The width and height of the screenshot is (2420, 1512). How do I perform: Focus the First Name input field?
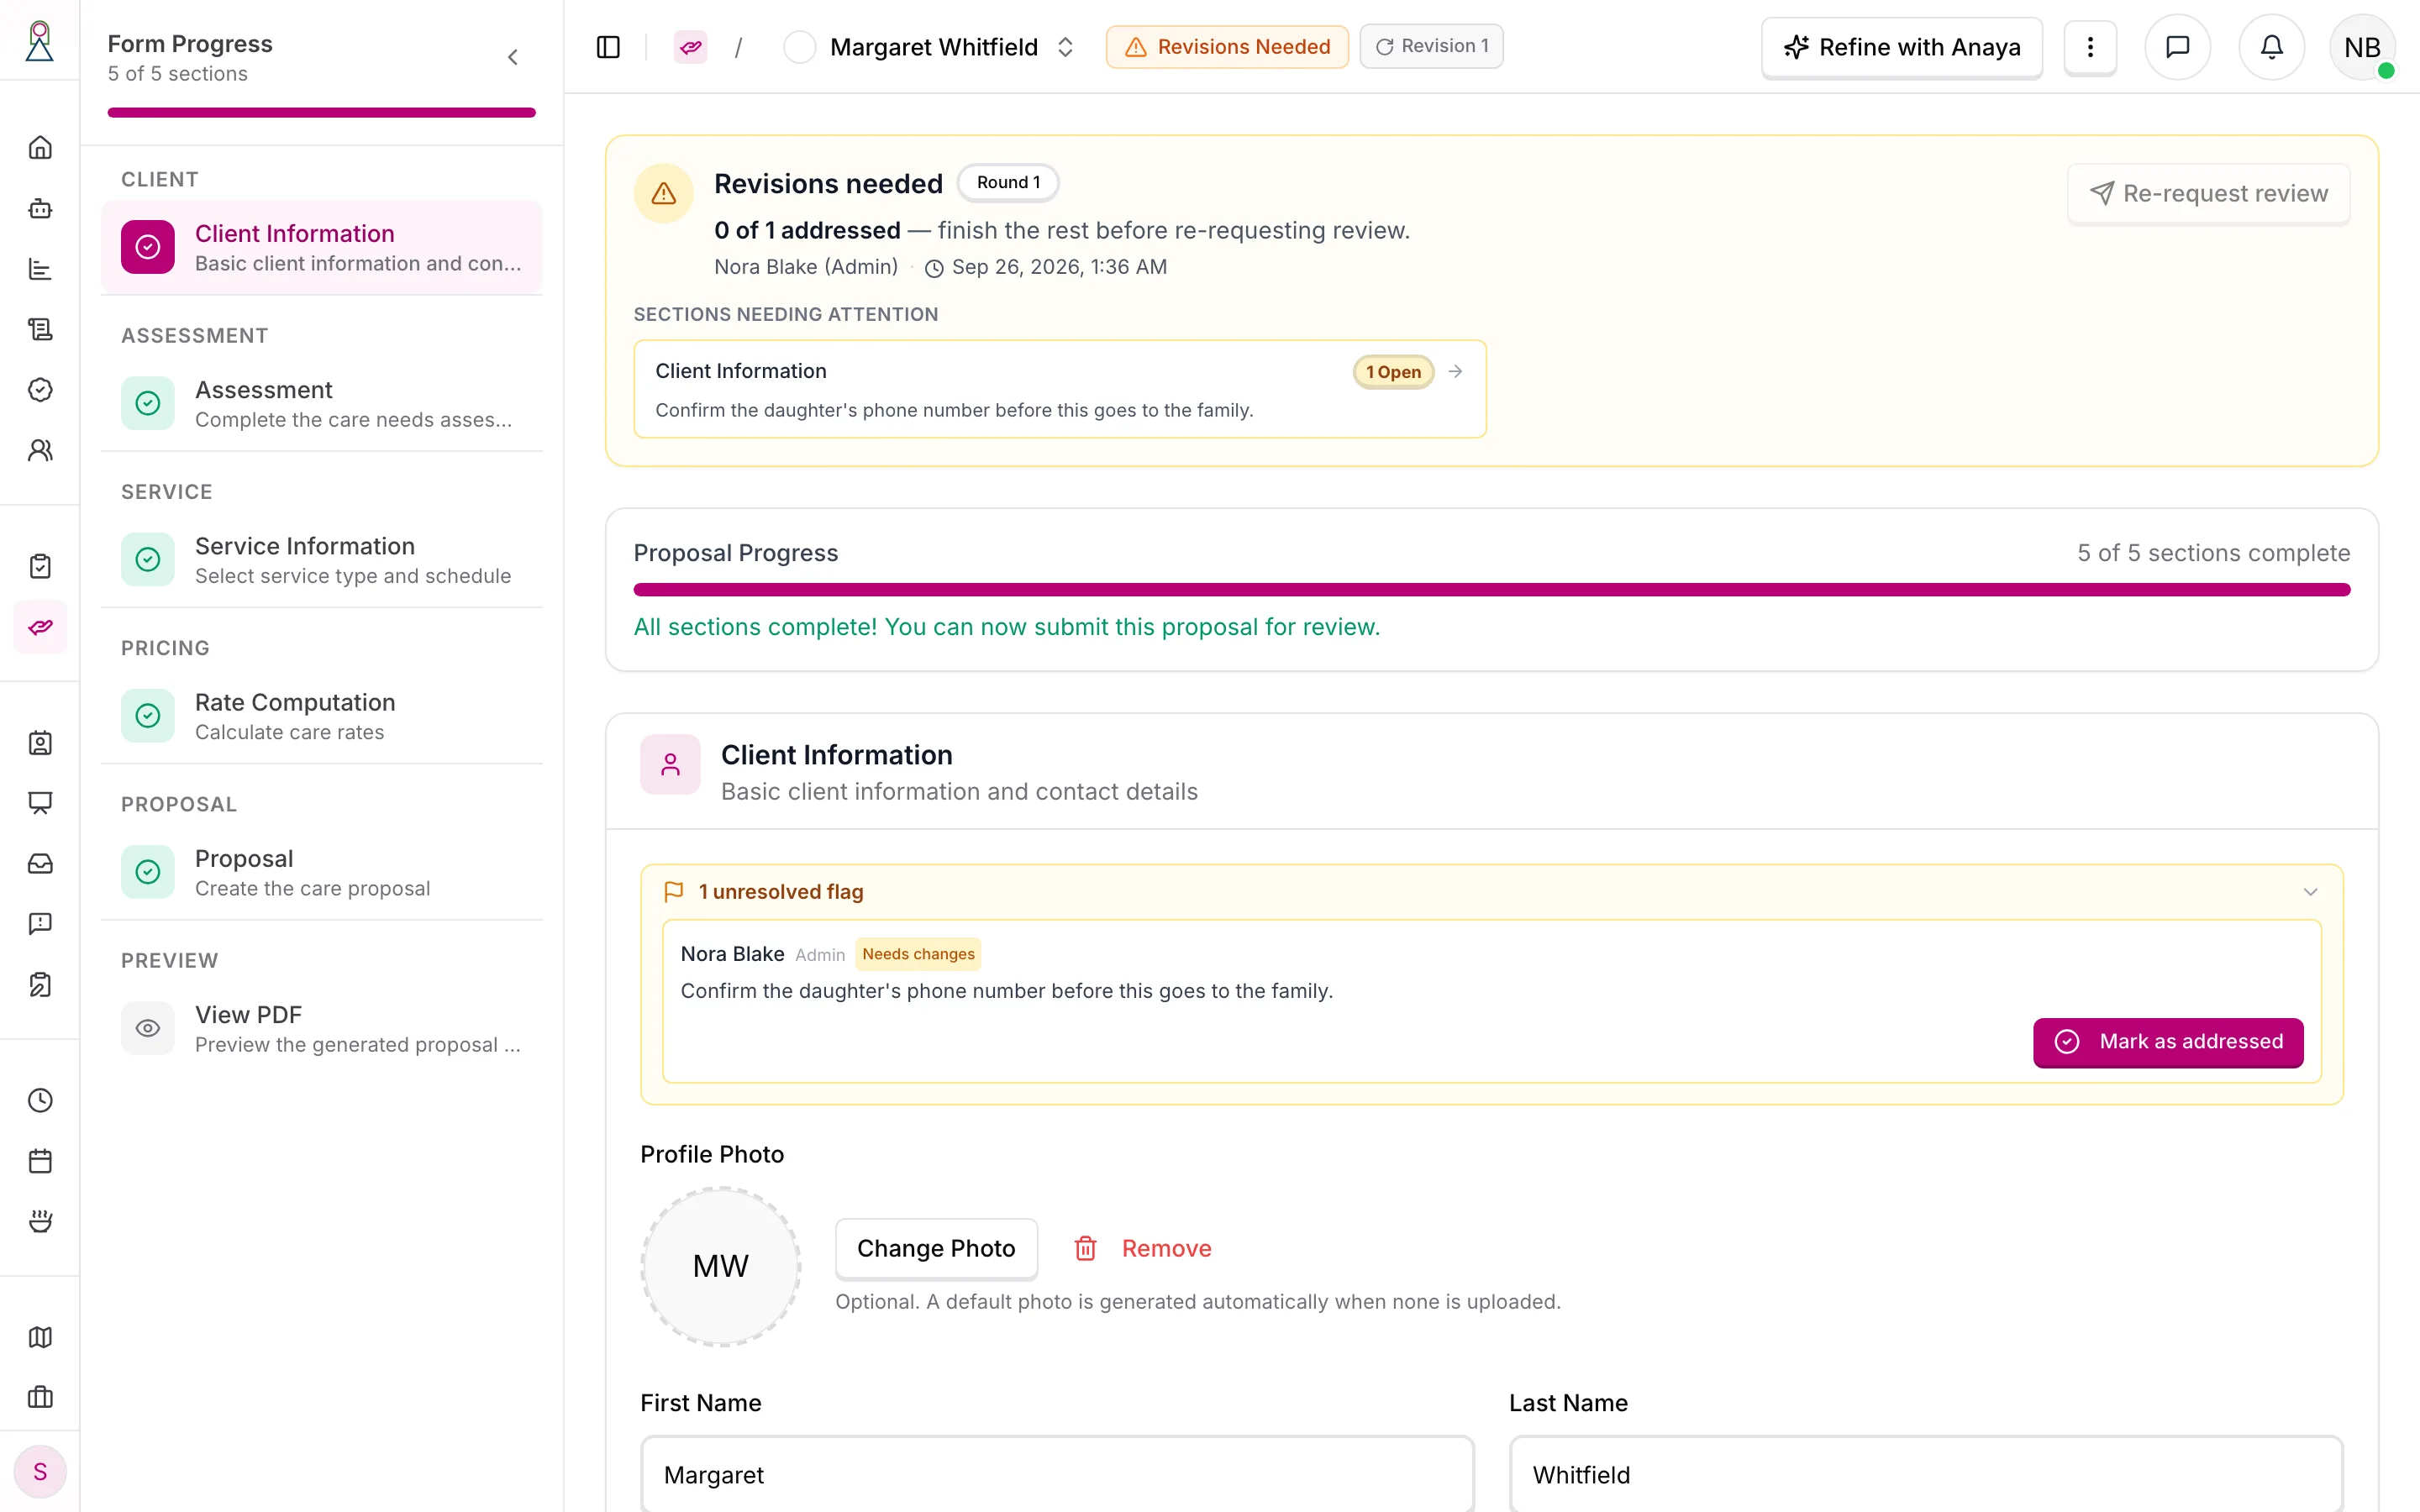1057,1474
